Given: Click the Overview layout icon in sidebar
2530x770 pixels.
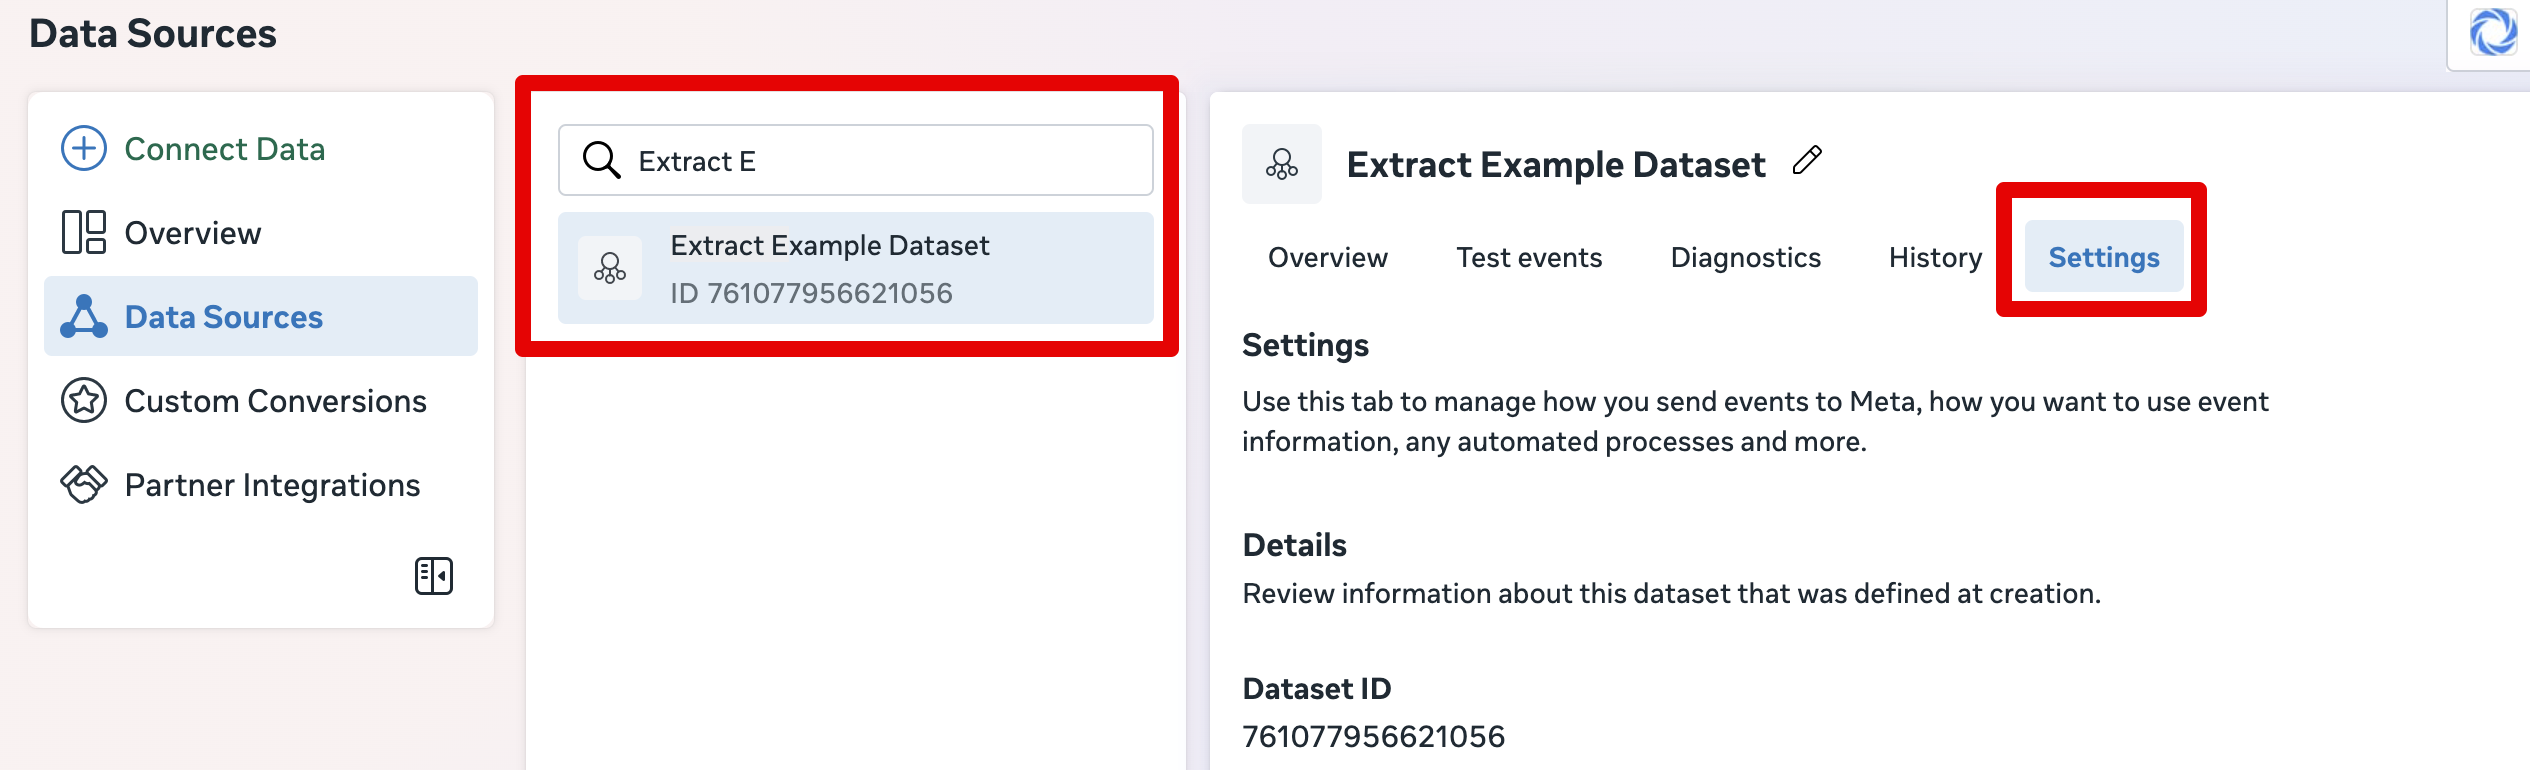Looking at the screenshot, I should 84,232.
